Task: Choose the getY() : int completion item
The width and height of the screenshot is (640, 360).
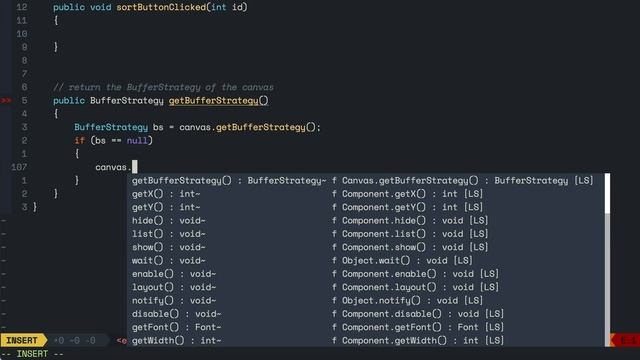Action: pos(366,207)
